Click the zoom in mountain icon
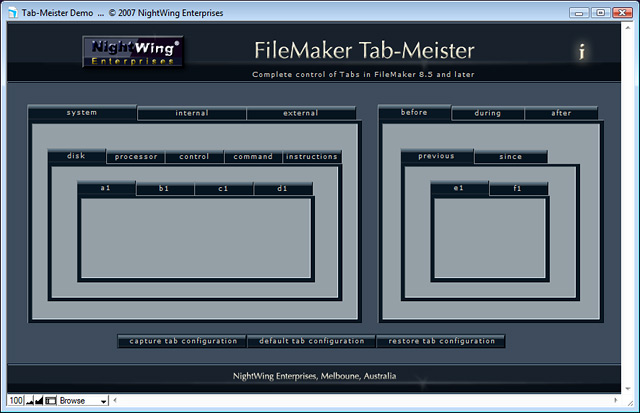Screen dimensions: 640x413 39,401
